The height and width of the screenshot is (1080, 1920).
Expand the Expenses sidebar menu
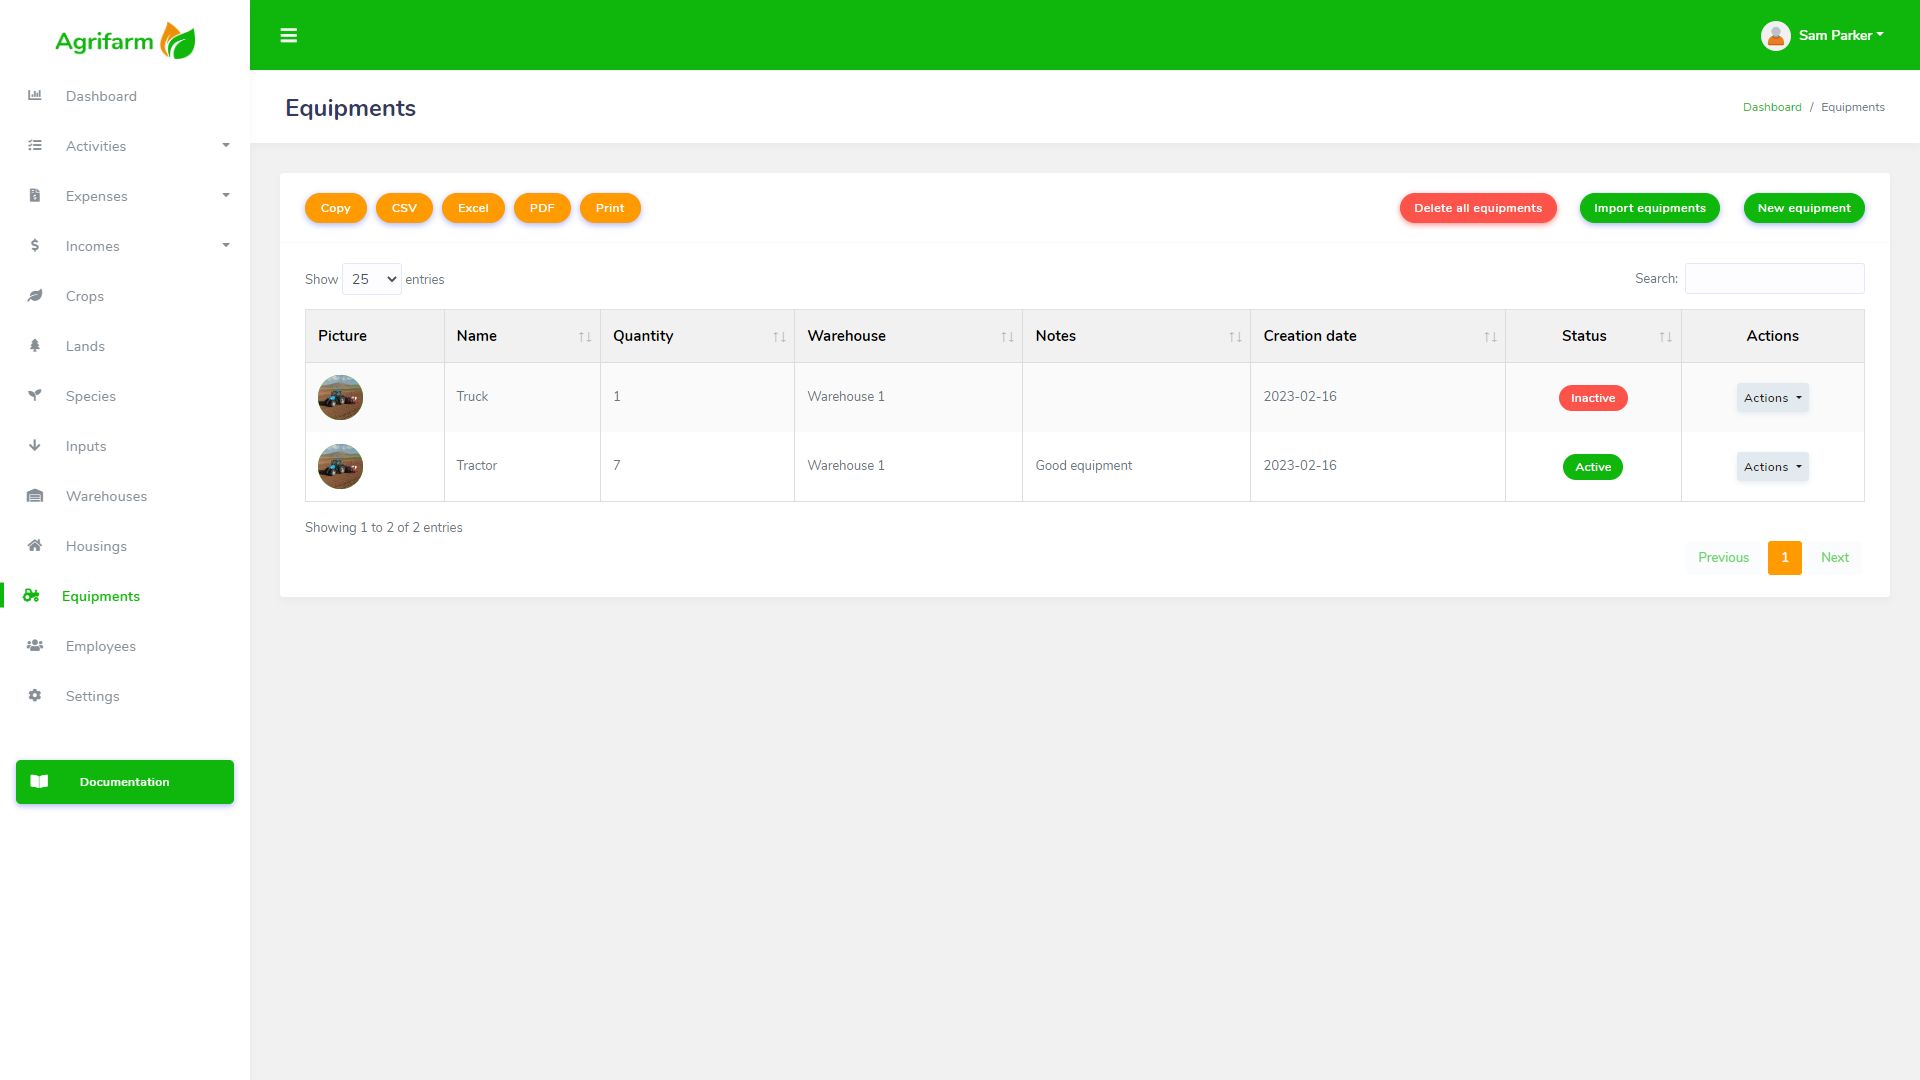(x=97, y=196)
